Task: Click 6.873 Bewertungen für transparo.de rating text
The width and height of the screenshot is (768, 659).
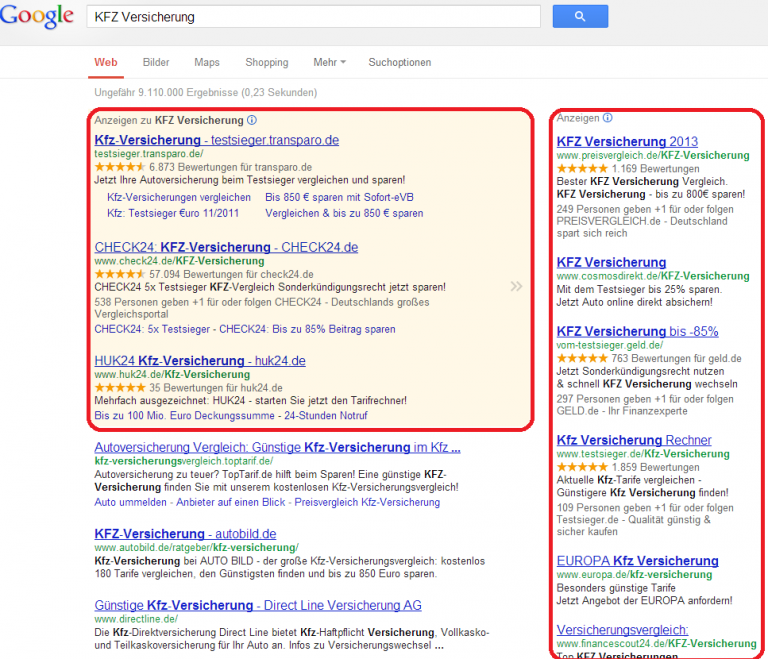Action: coord(230,167)
